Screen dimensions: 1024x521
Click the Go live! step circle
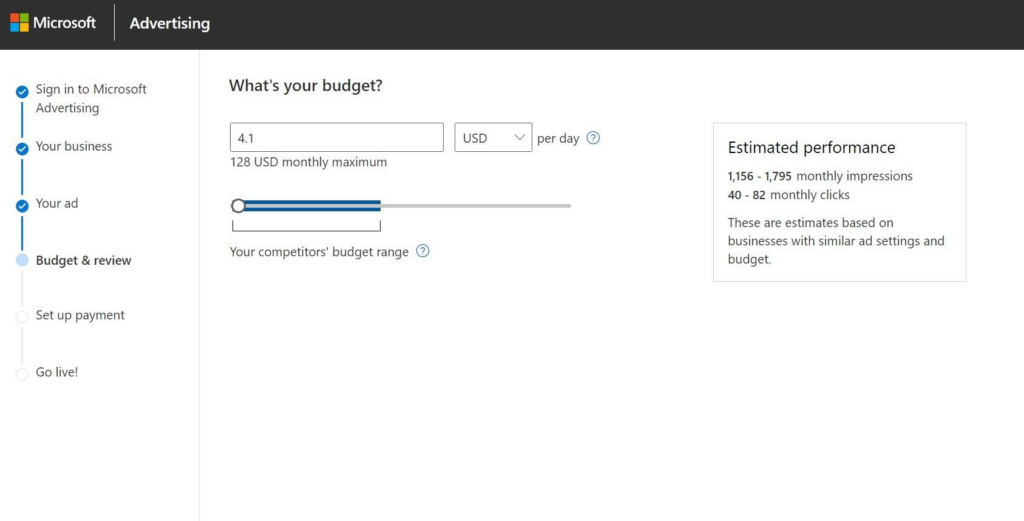[22, 374]
